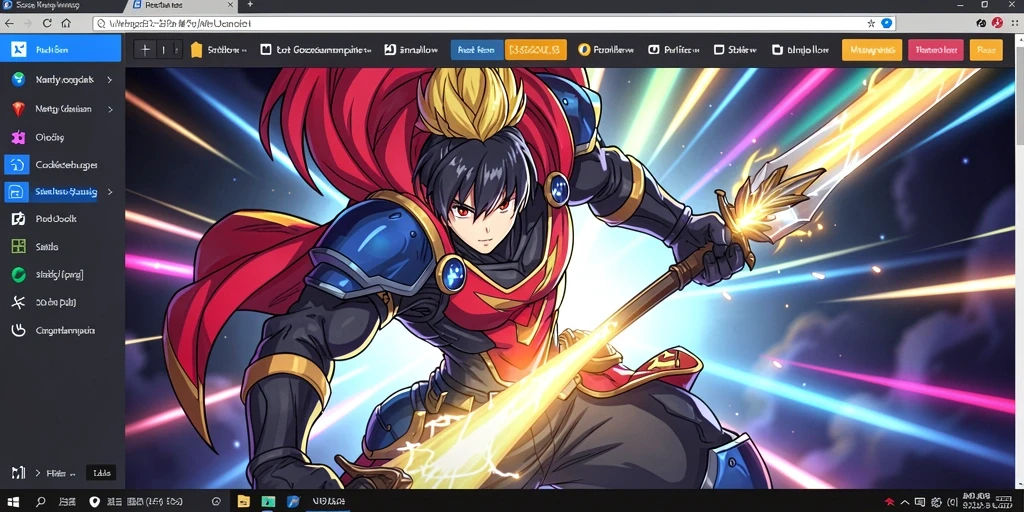Click the plus button in the dark toolbar

pos(145,50)
